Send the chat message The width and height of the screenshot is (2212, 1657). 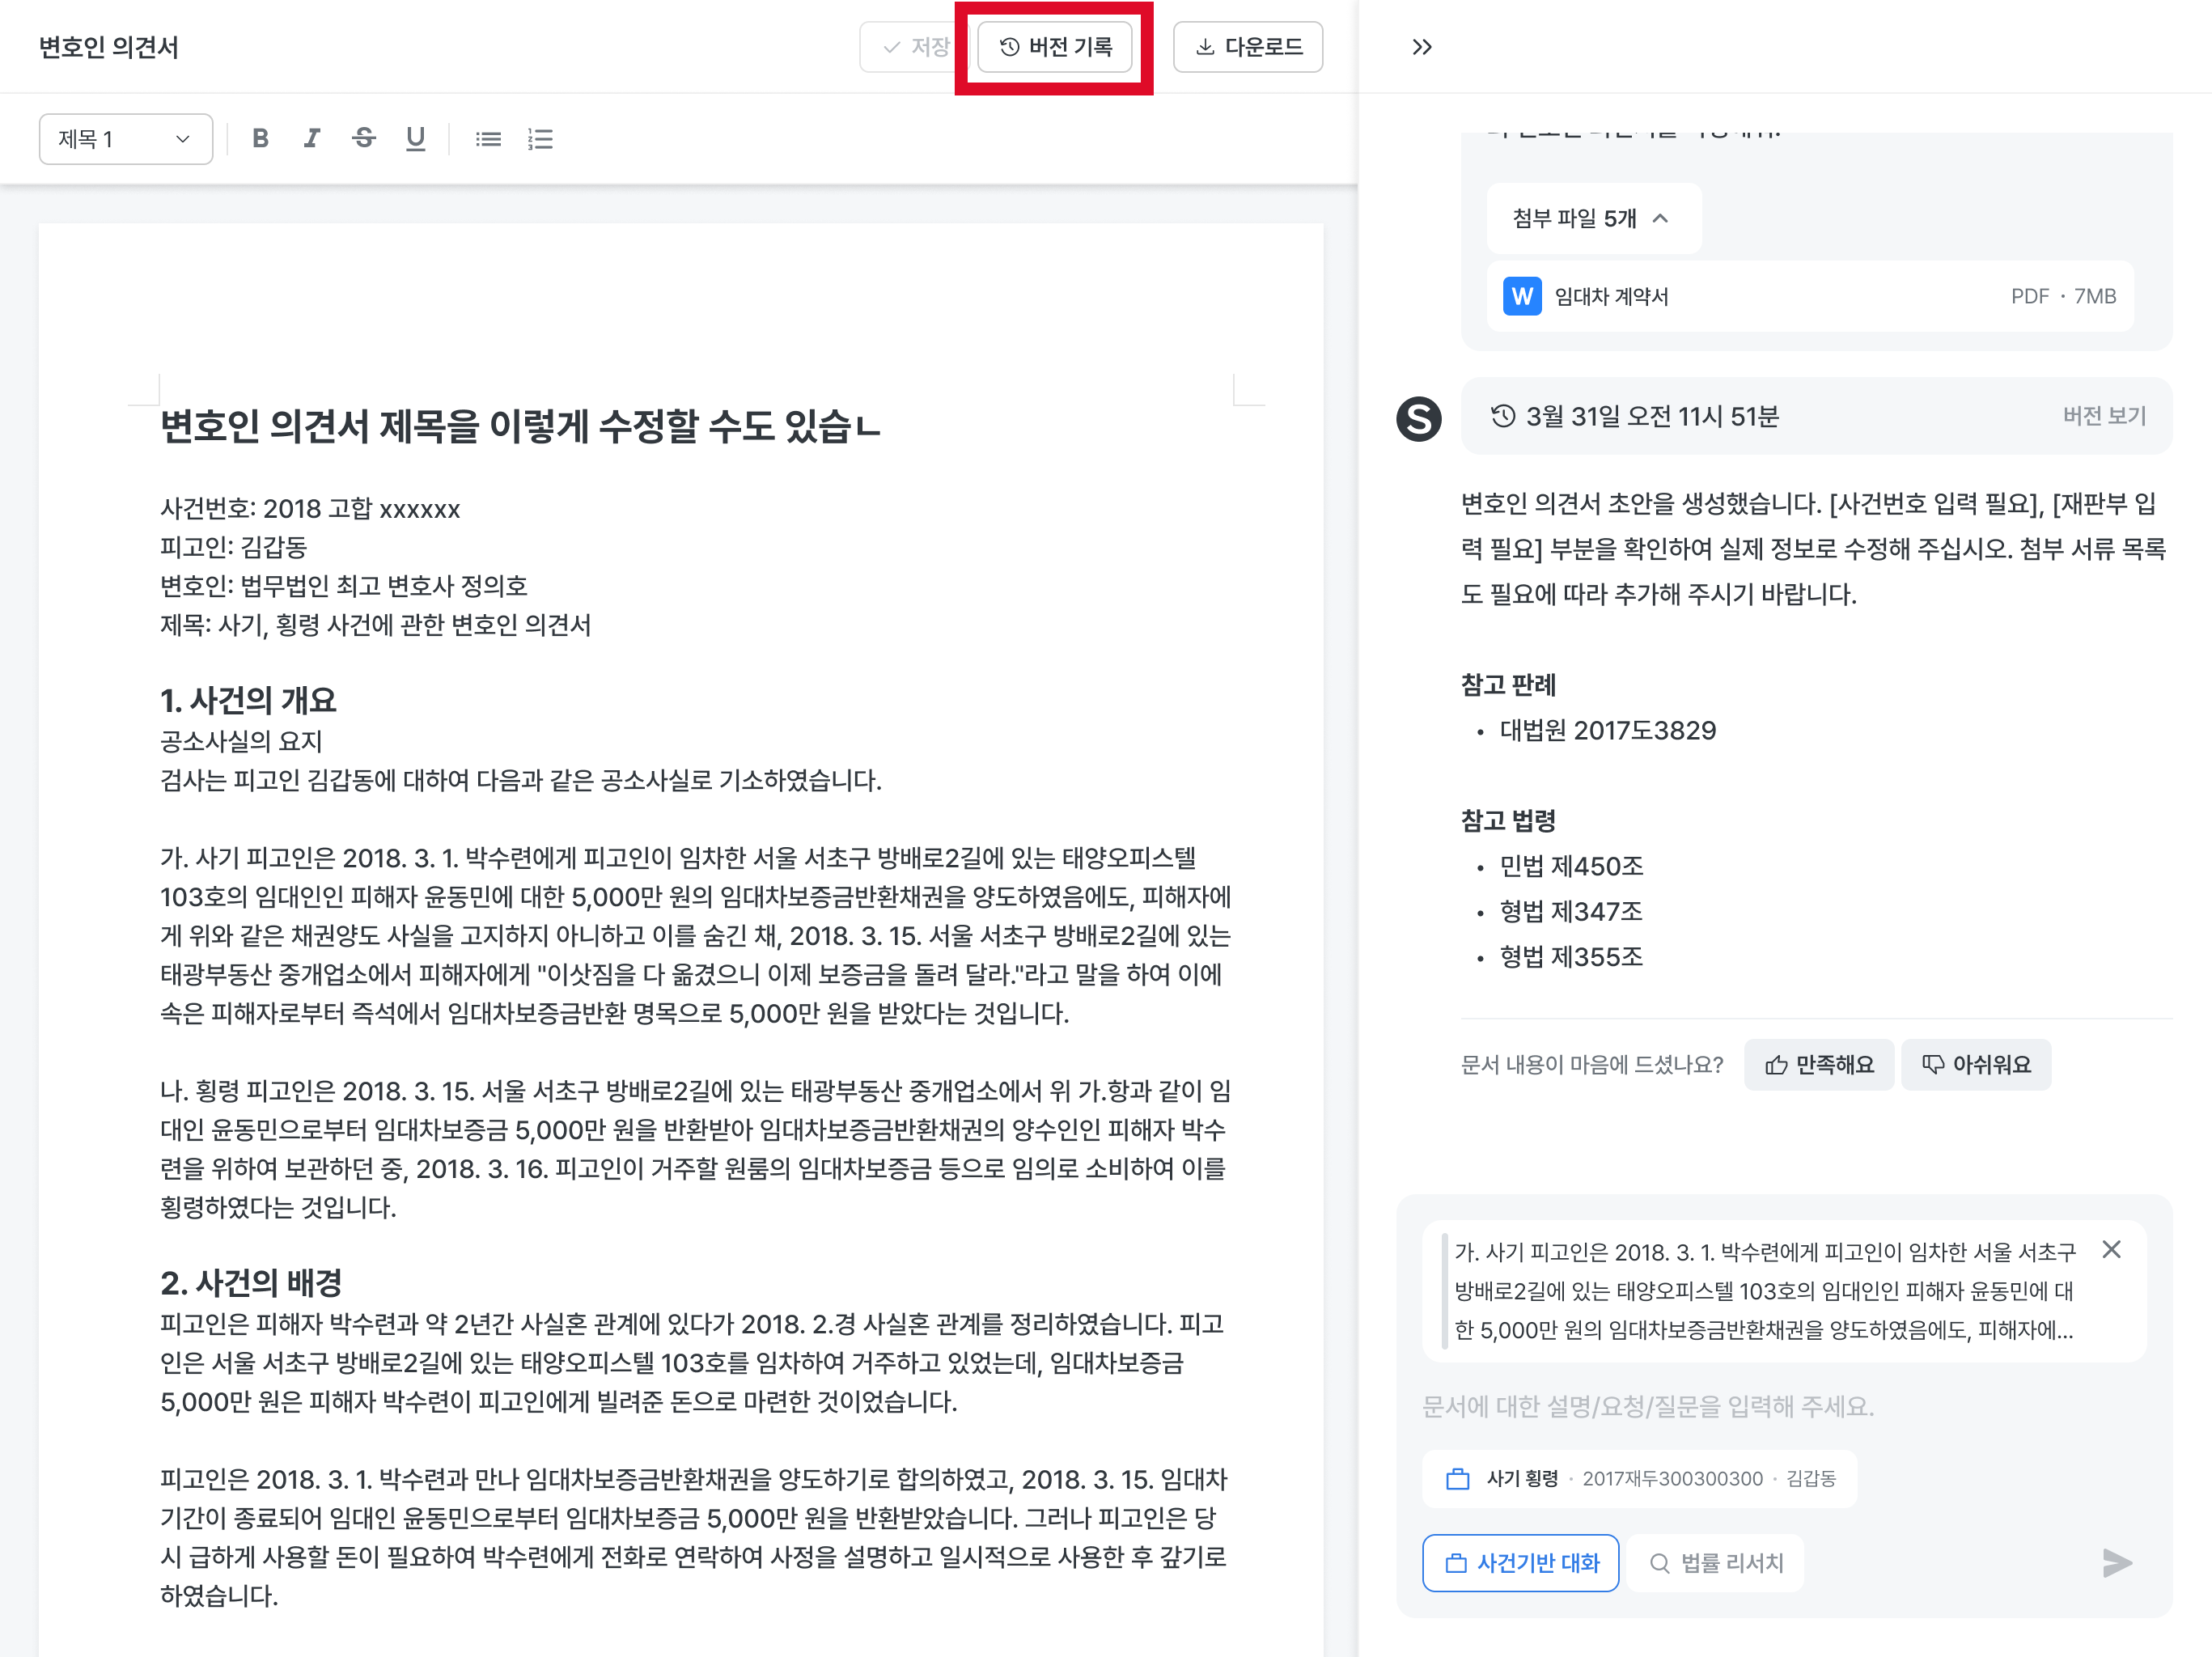tap(2116, 1562)
